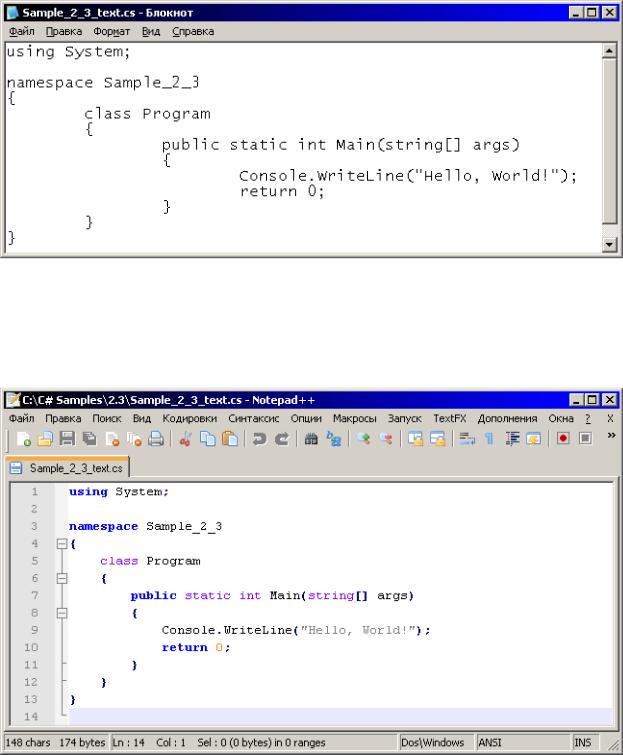Open the Поиск menu in Notepad++
The width and height of the screenshot is (623, 755).
point(107,418)
